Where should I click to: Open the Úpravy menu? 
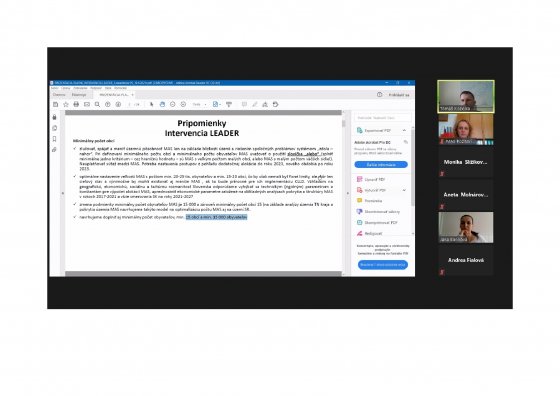pos(66,88)
